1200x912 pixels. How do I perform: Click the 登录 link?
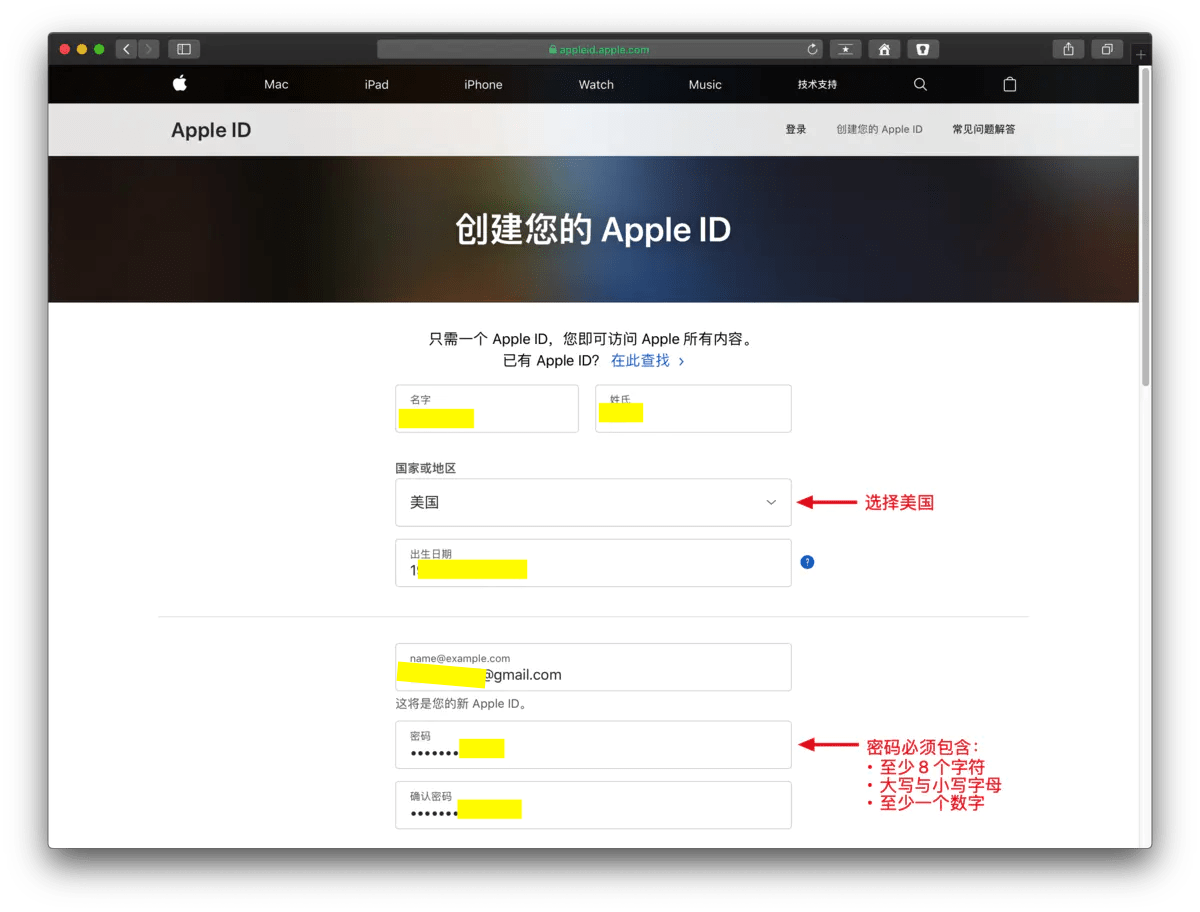tap(795, 129)
